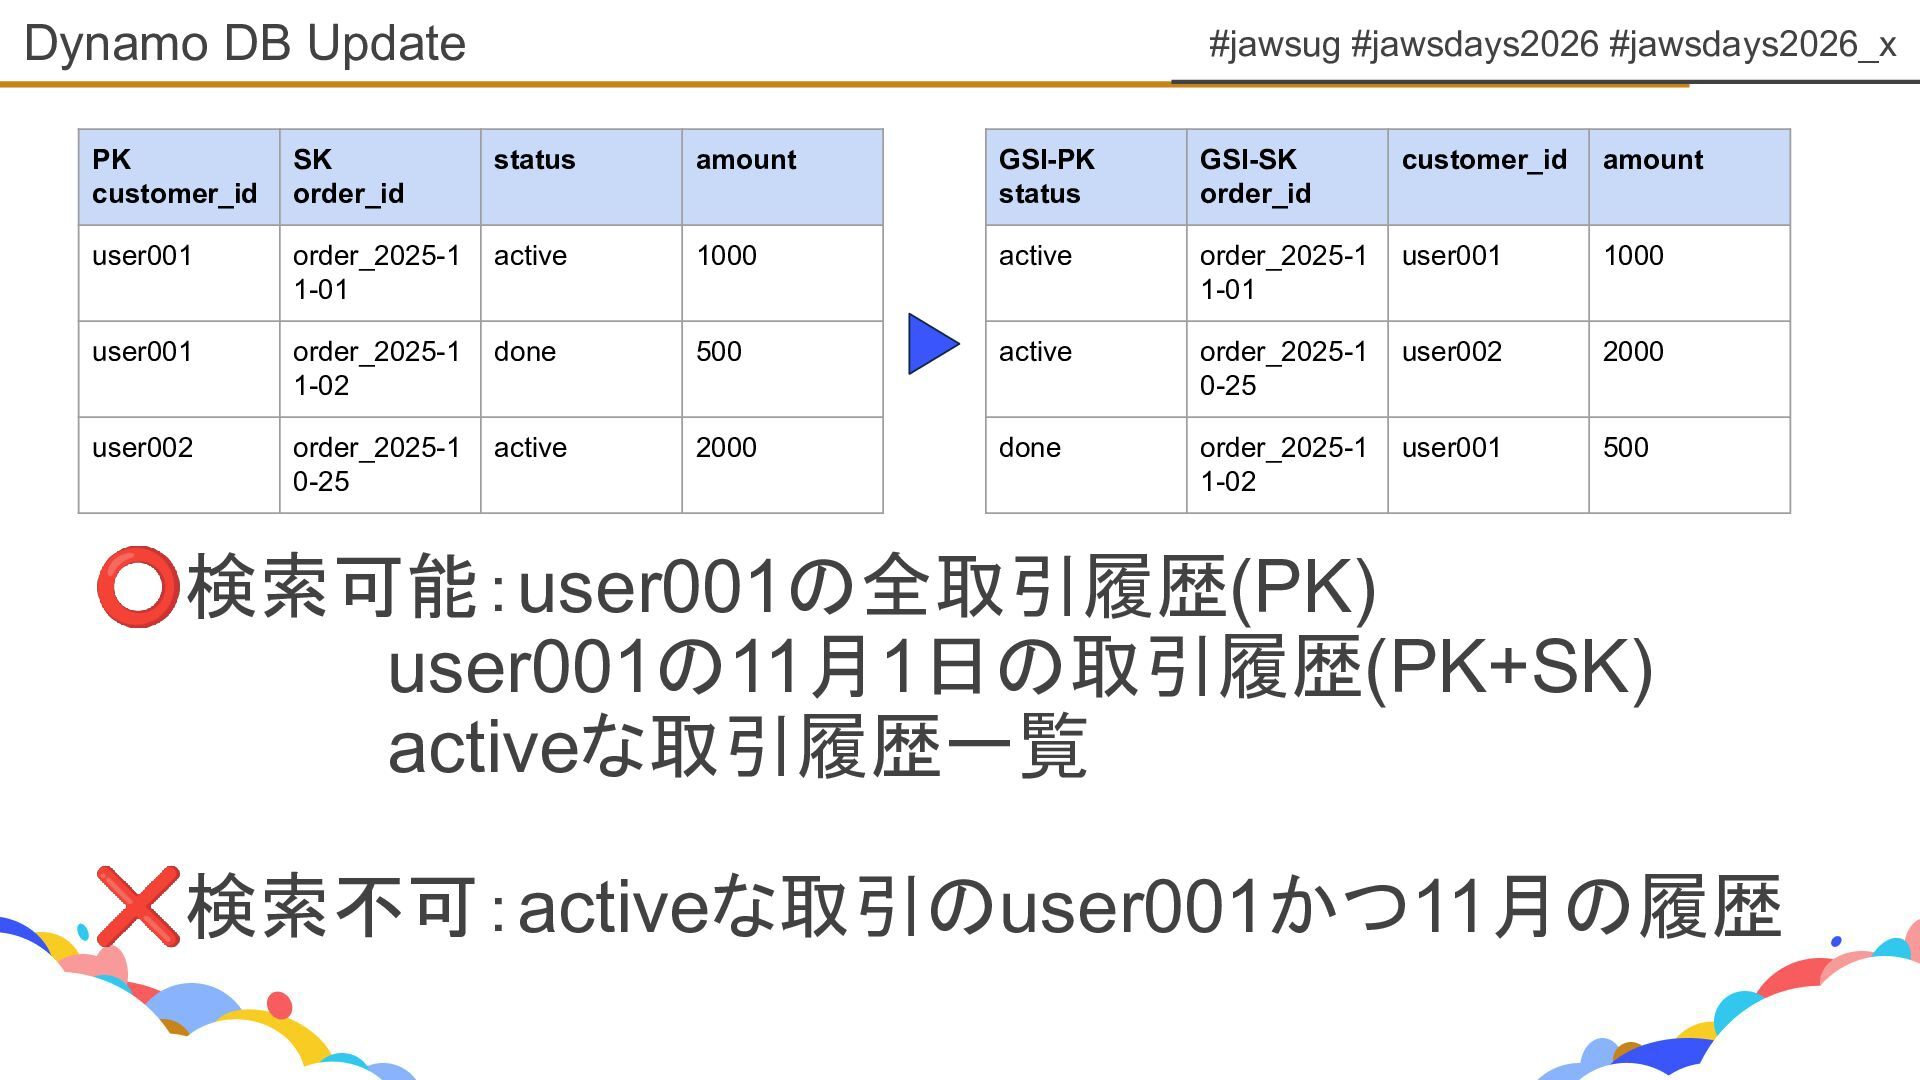
Task: Click the #jawsdays2026_x hashtag
Action: (1752, 44)
